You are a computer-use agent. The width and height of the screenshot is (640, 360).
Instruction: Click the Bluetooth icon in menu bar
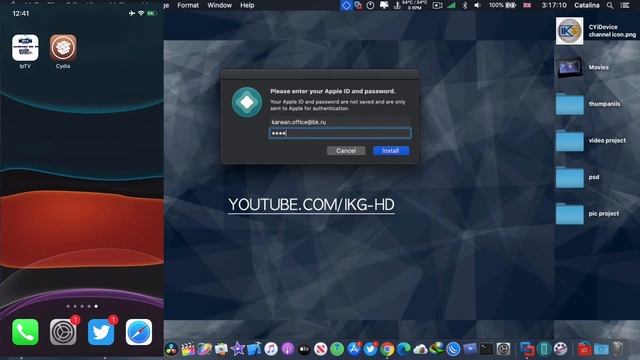point(464,5)
